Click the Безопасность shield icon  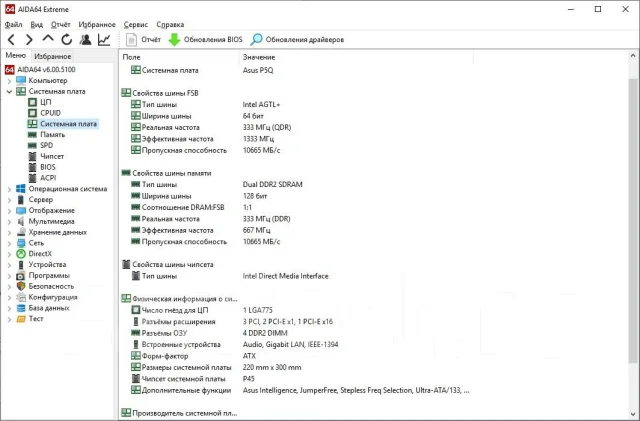[x=21, y=286]
